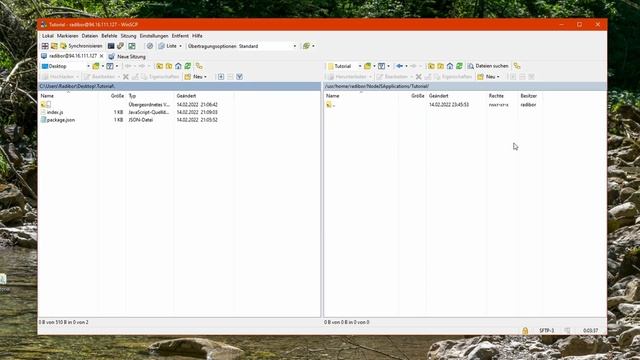Click the lock icon in the status bar
The width and height of the screenshot is (640, 360).
click(x=525, y=330)
